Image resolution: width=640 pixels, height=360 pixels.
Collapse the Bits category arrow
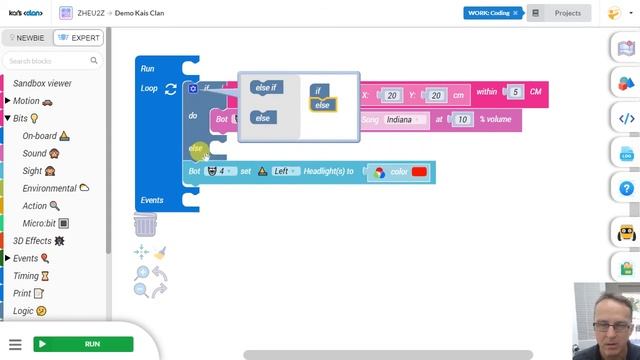(x=7, y=118)
